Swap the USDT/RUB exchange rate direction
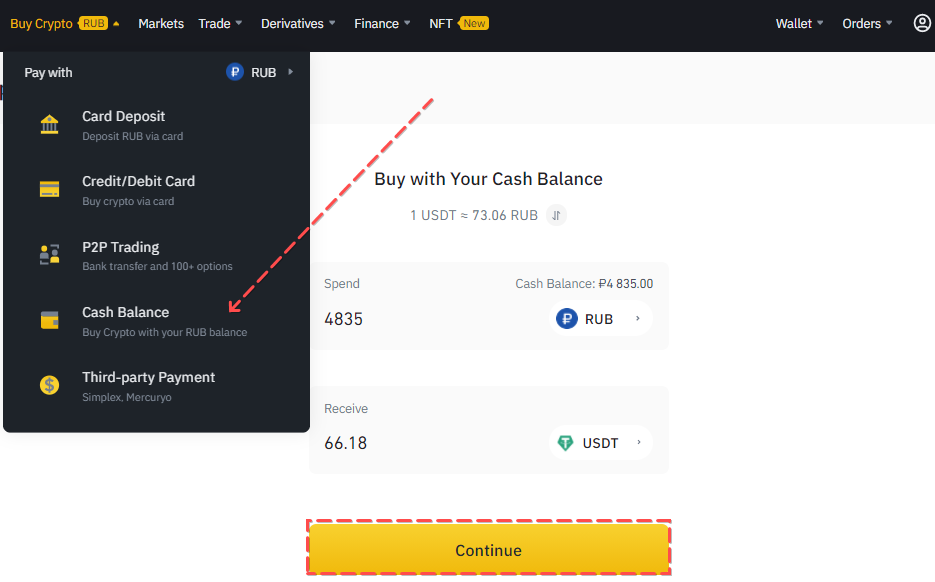 557,215
